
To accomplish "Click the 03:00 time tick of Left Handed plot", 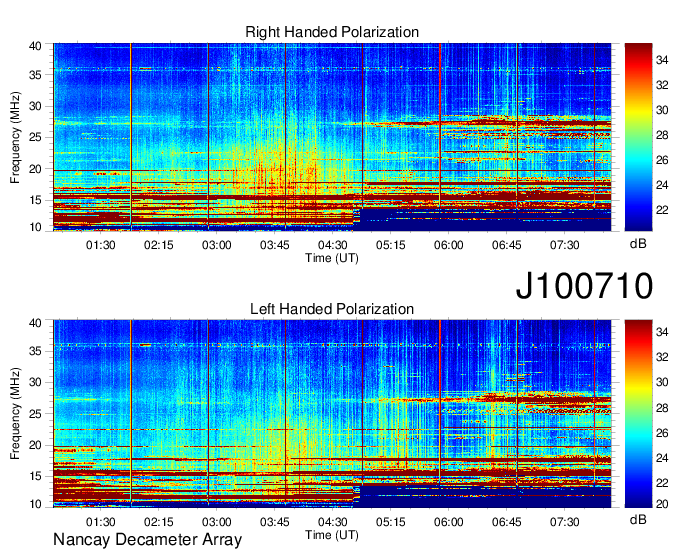I will tap(216, 522).
